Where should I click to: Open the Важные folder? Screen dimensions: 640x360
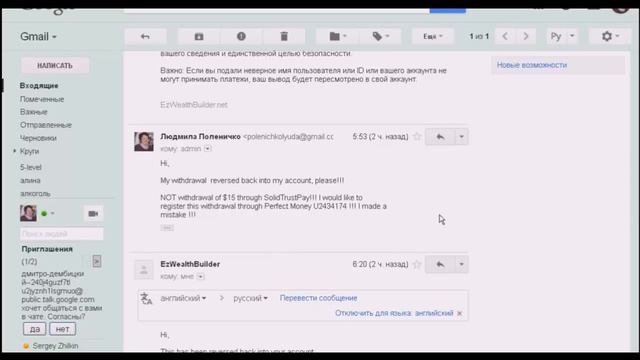click(x=34, y=112)
